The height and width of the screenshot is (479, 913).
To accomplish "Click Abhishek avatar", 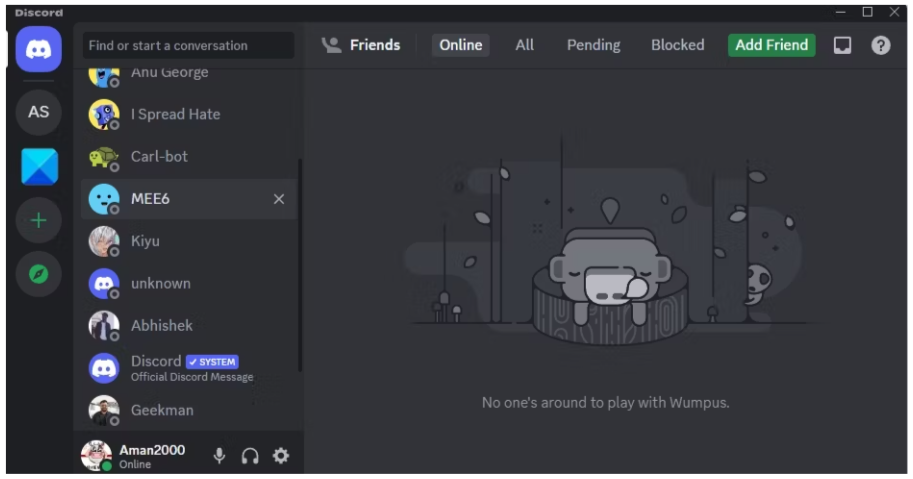I will [x=104, y=326].
